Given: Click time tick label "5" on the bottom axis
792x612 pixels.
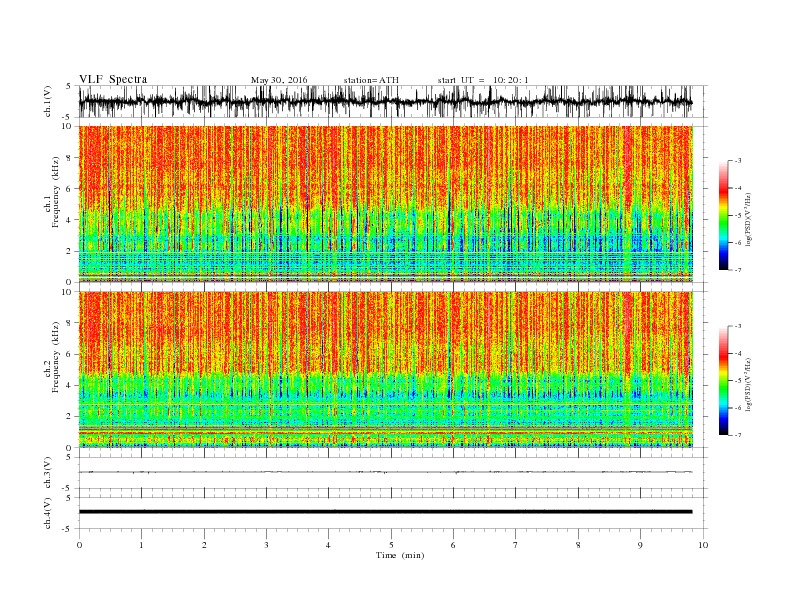Looking at the screenshot, I should click(x=391, y=545).
